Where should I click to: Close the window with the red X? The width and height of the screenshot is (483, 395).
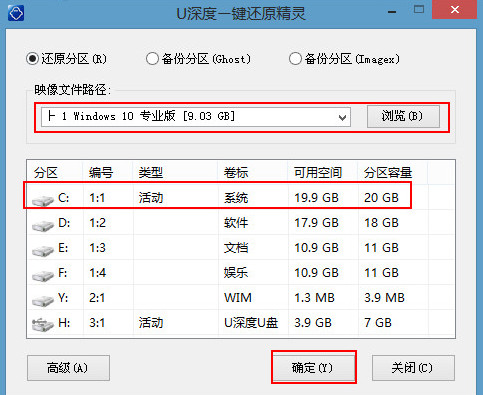pyautogui.click(x=454, y=10)
